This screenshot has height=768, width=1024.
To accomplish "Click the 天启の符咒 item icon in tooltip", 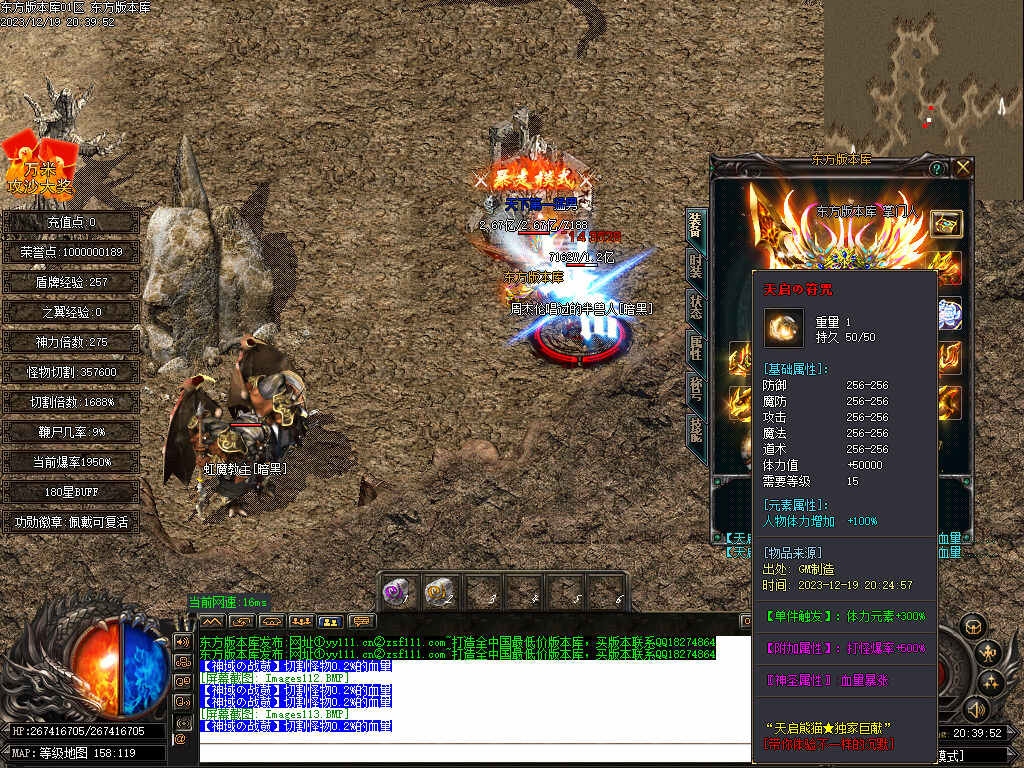I will [x=784, y=327].
